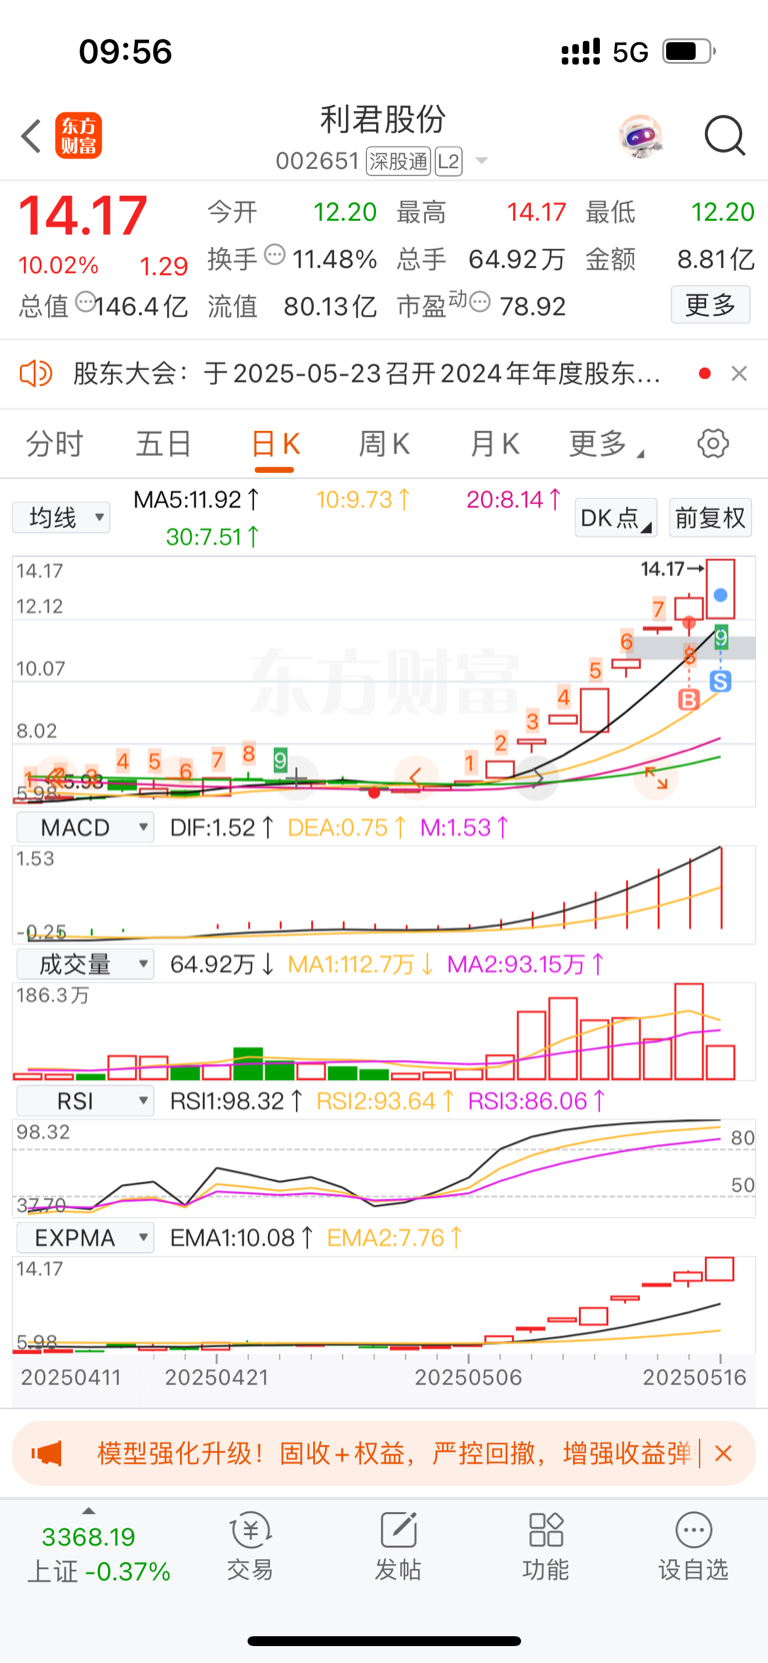Expand the stock switcher arrow beside L2
The image size is (768, 1663).
pyautogui.click(x=481, y=161)
